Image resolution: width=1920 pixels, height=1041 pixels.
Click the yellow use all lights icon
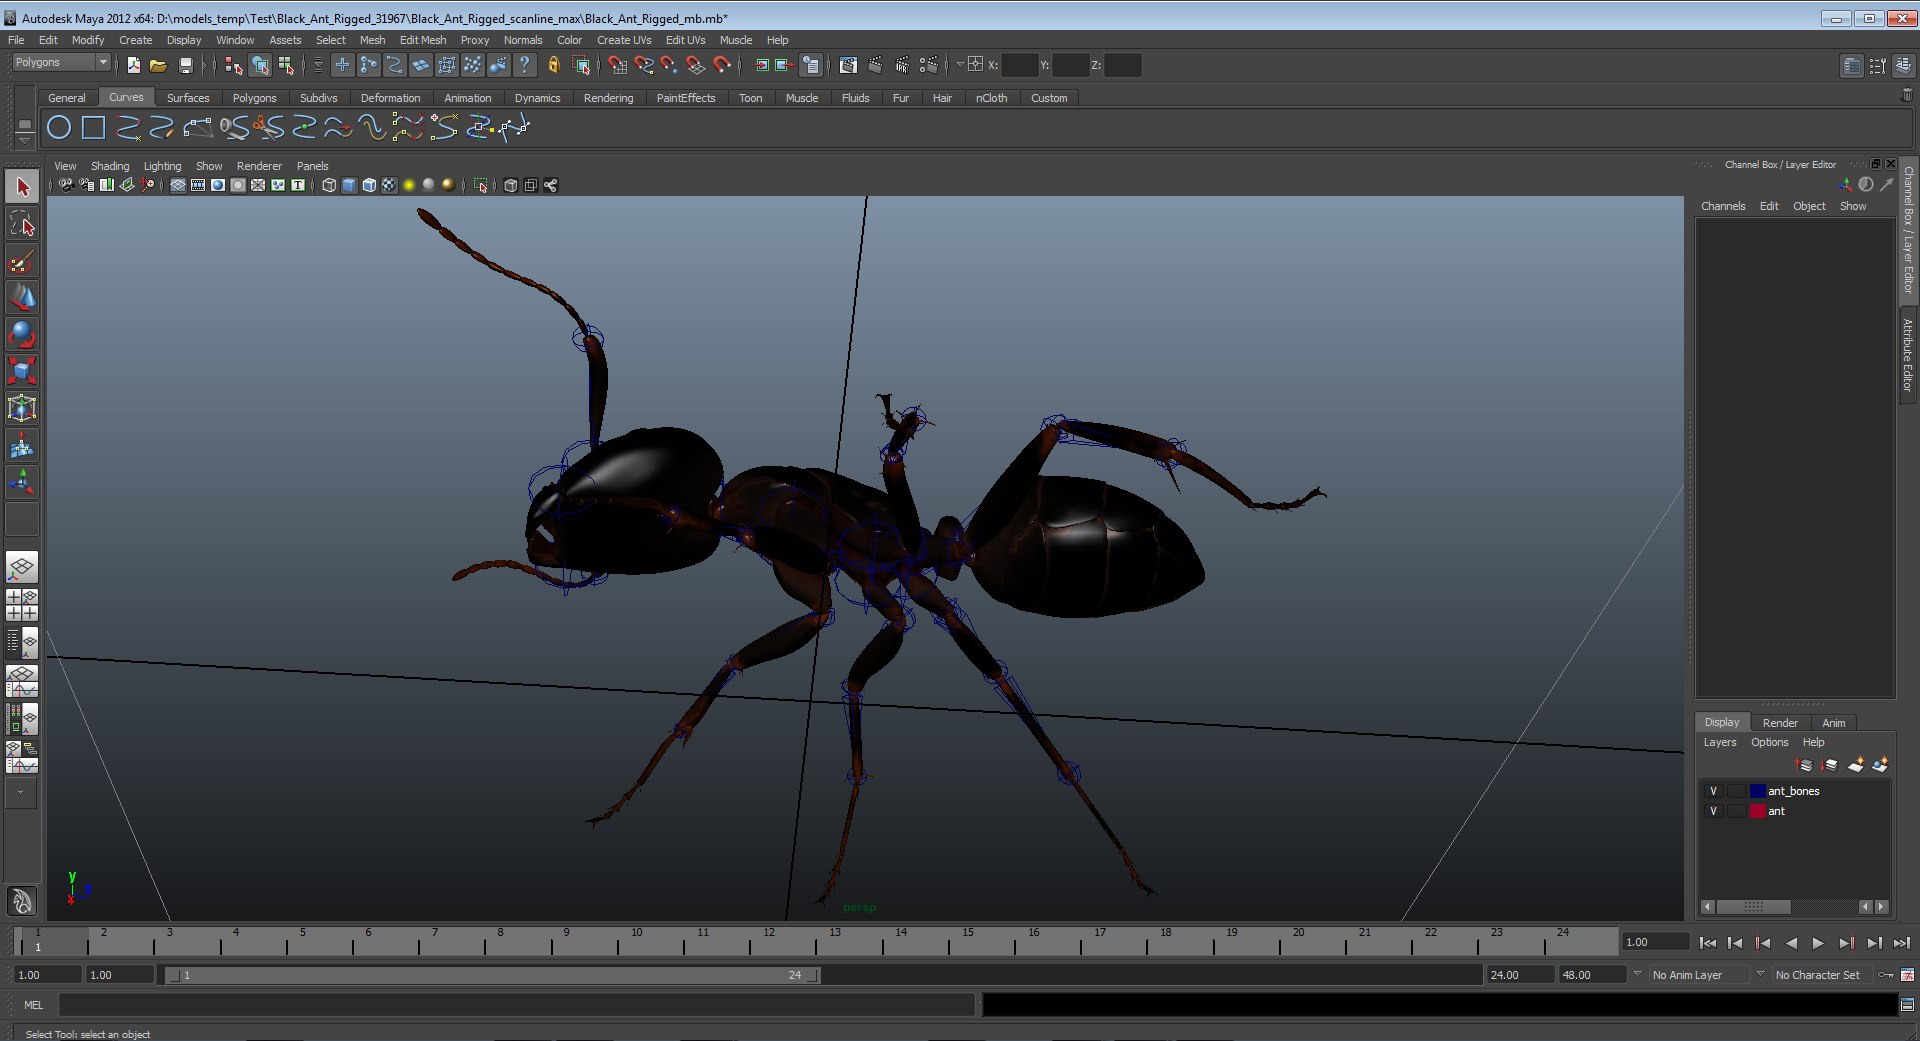[x=409, y=185]
